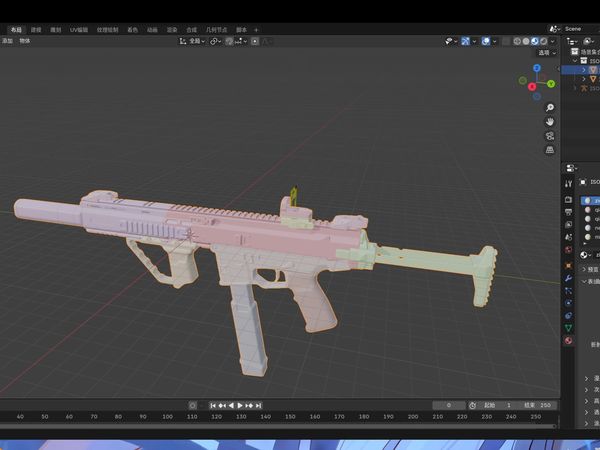600x450 pixels.
Task: Open the Material properties tab
Action: click(x=568, y=341)
